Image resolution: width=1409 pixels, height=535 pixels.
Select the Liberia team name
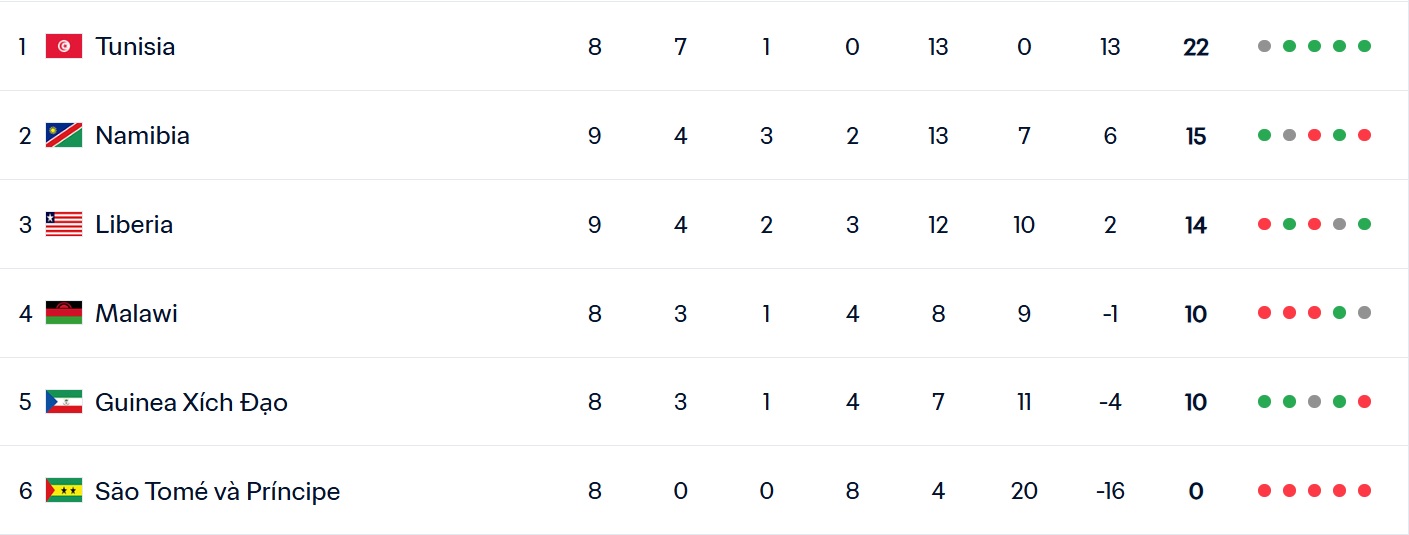pyautogui.click(x=134, y=224)
